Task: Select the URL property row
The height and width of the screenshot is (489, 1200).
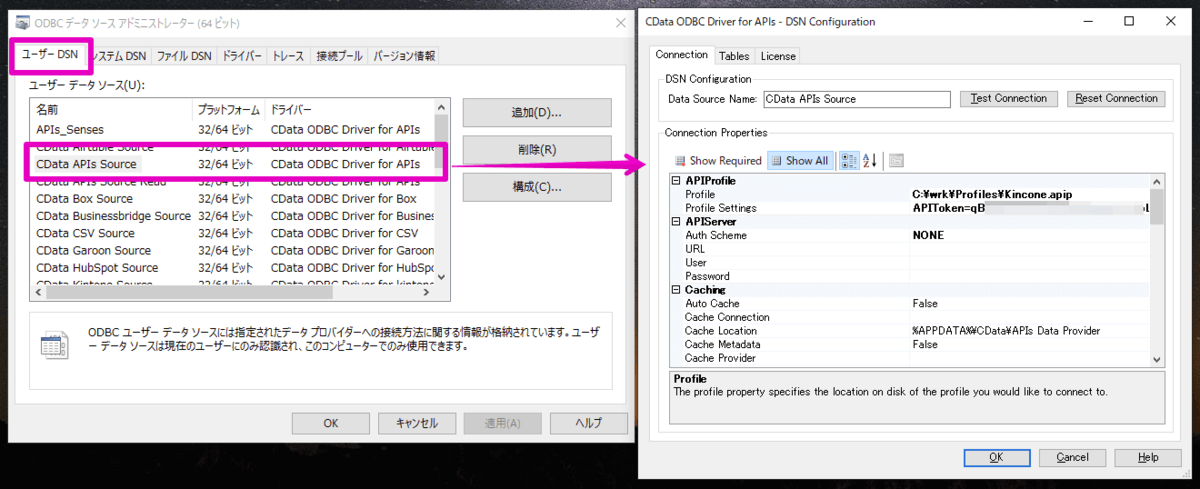Action: 910,249
